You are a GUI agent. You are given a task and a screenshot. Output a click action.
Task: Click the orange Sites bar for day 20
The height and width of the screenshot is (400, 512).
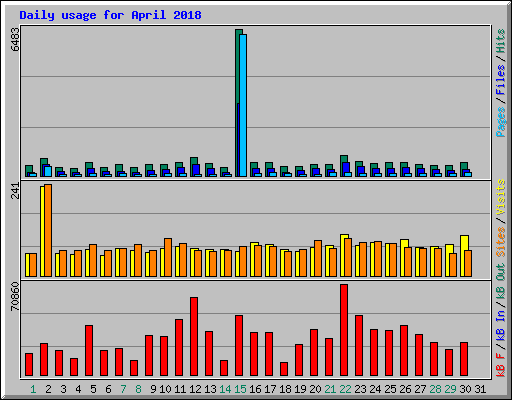click(318, 258)
